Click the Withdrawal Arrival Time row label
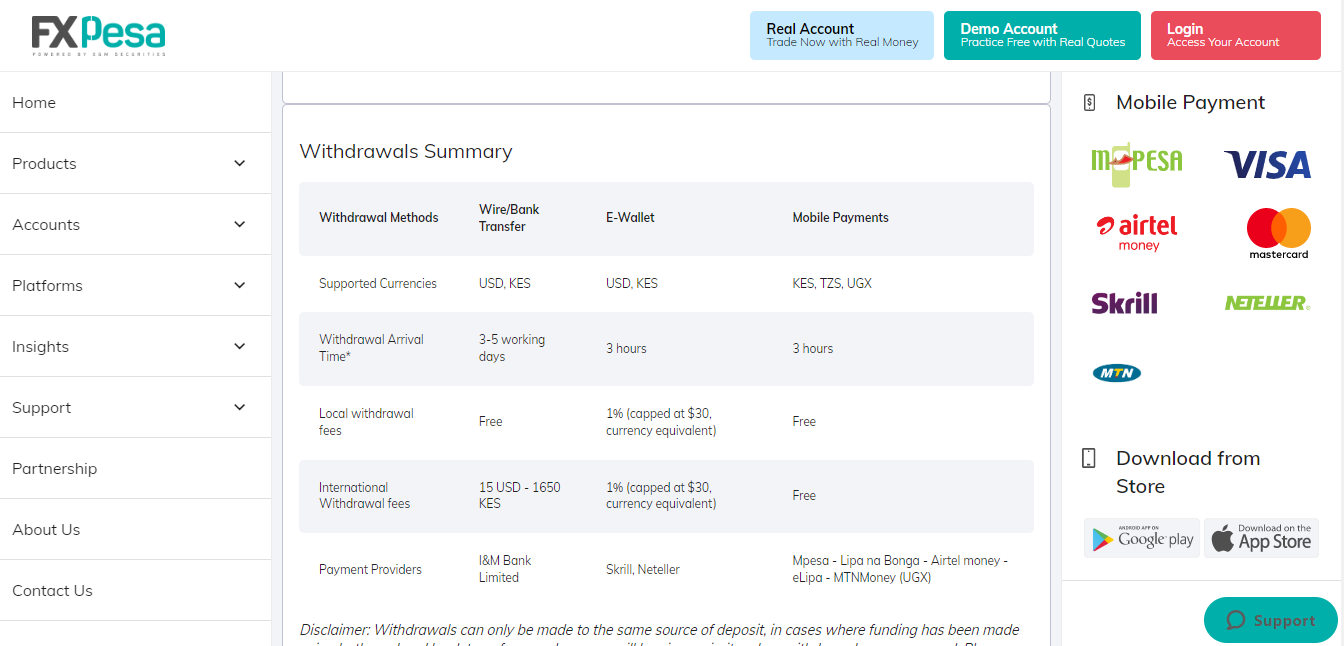The width and height of the screenshot is (1344, 646). [371, 348]
